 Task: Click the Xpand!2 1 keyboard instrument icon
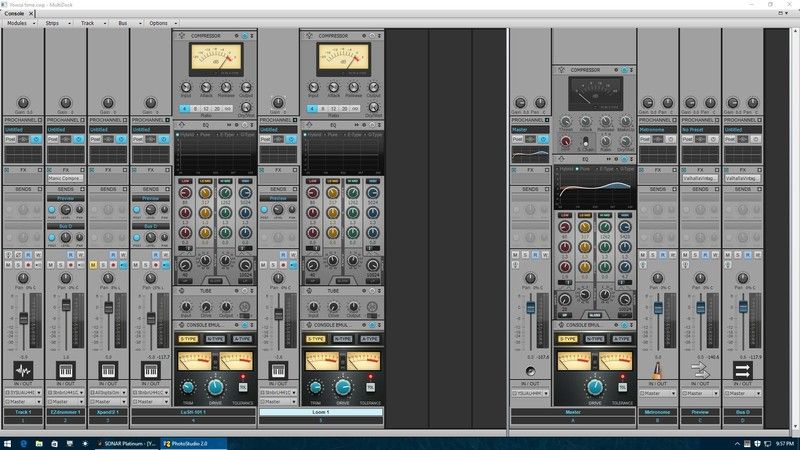(x=108, y=370)
